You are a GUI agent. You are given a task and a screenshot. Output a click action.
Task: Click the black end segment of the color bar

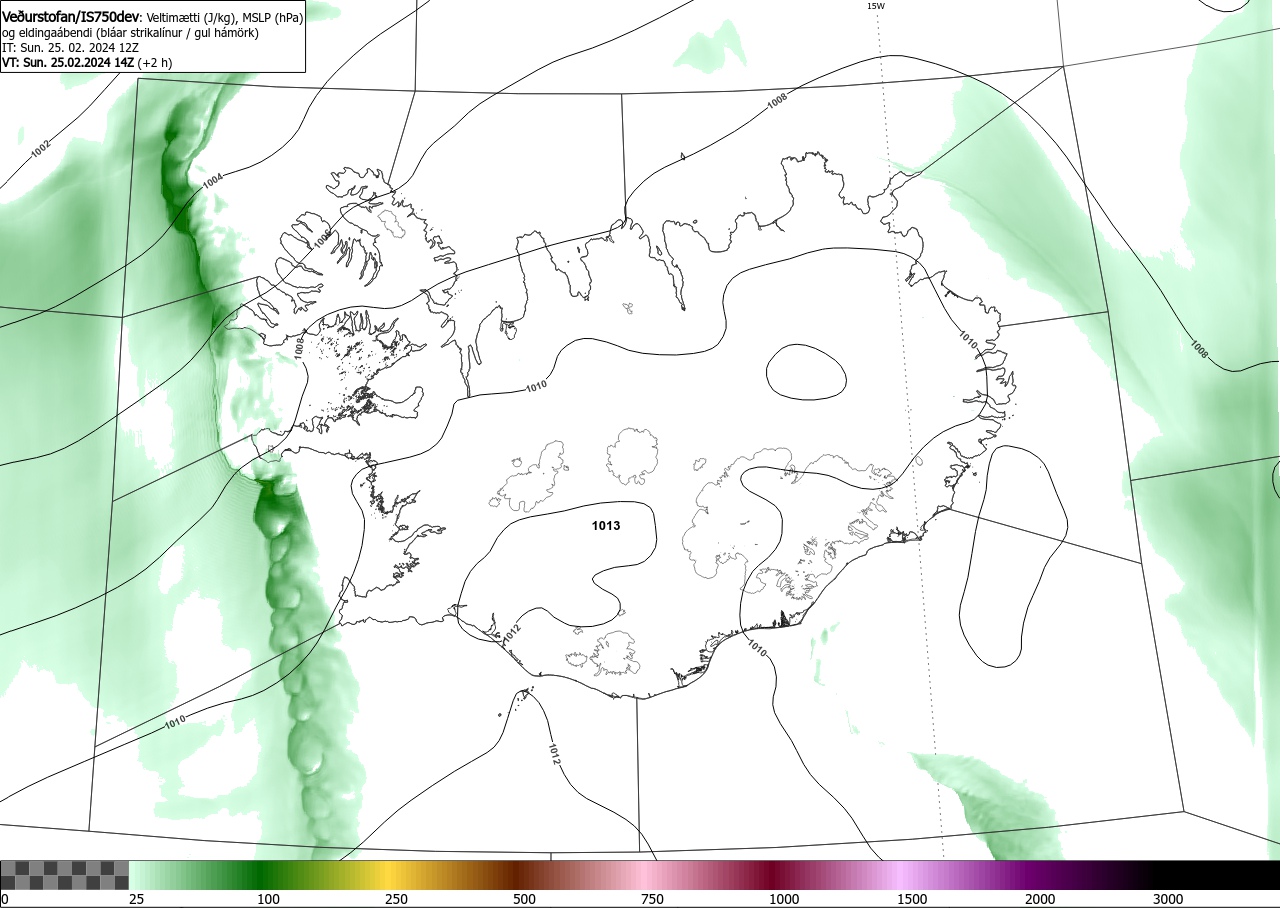pyautogui.click(x=1216, y=875)
